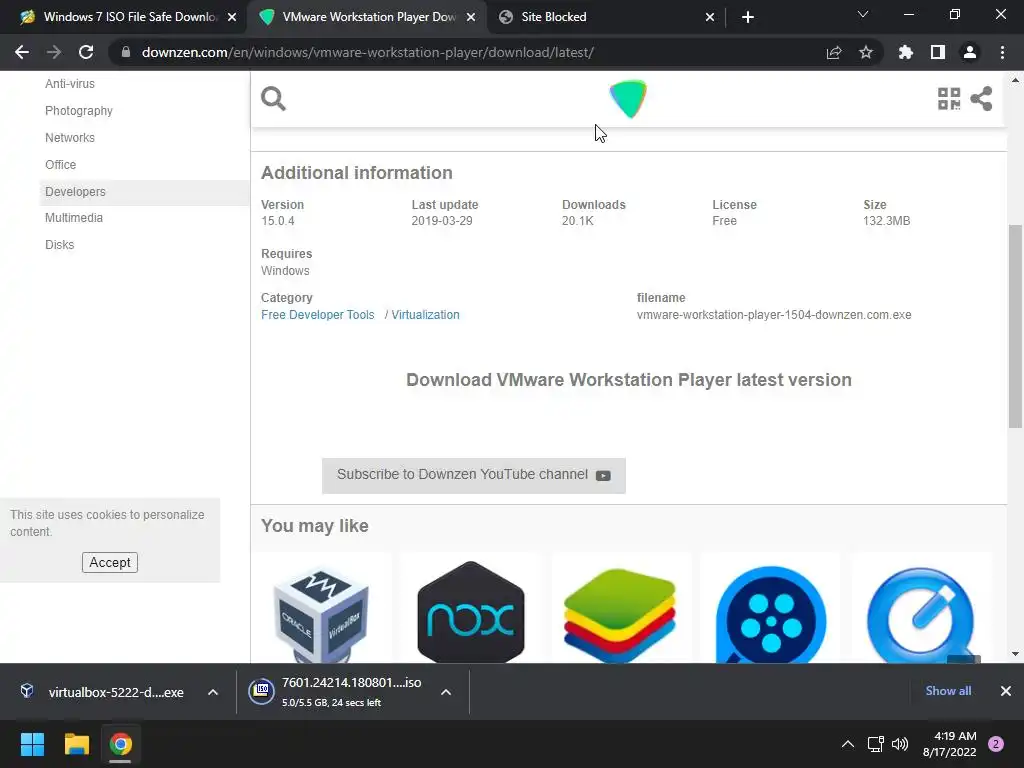Open the Photography category

(x=79, y=111)
